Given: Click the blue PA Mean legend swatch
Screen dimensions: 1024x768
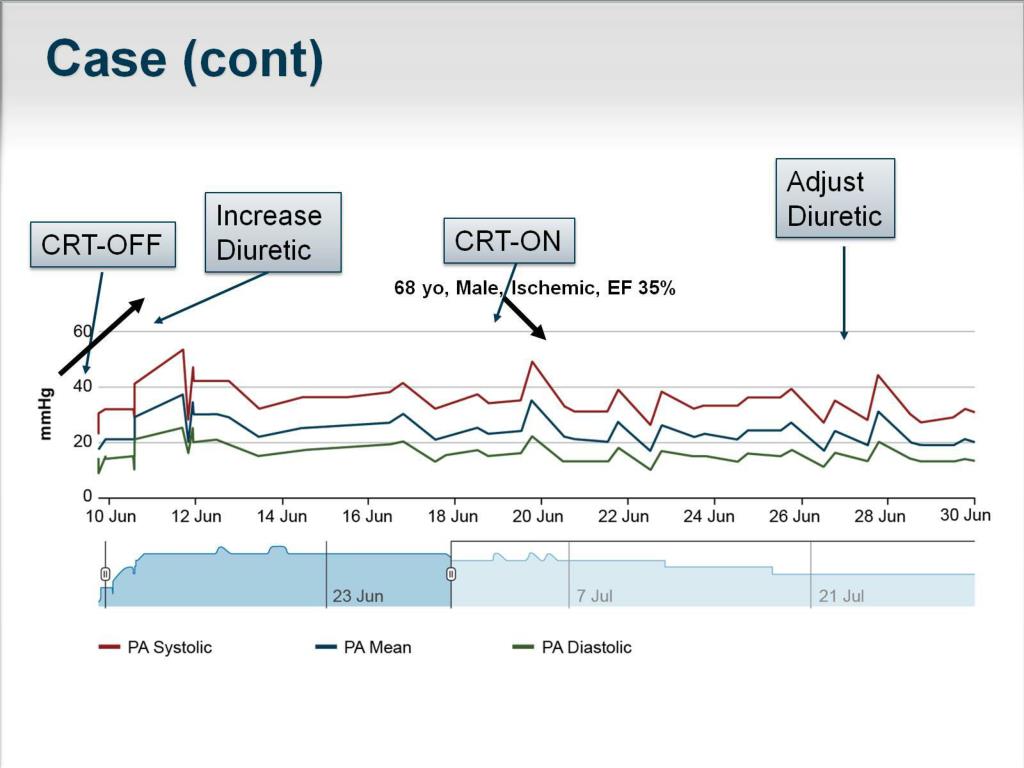Looking at the screenshot, I should pyautogui.click(x=326, y=647).
